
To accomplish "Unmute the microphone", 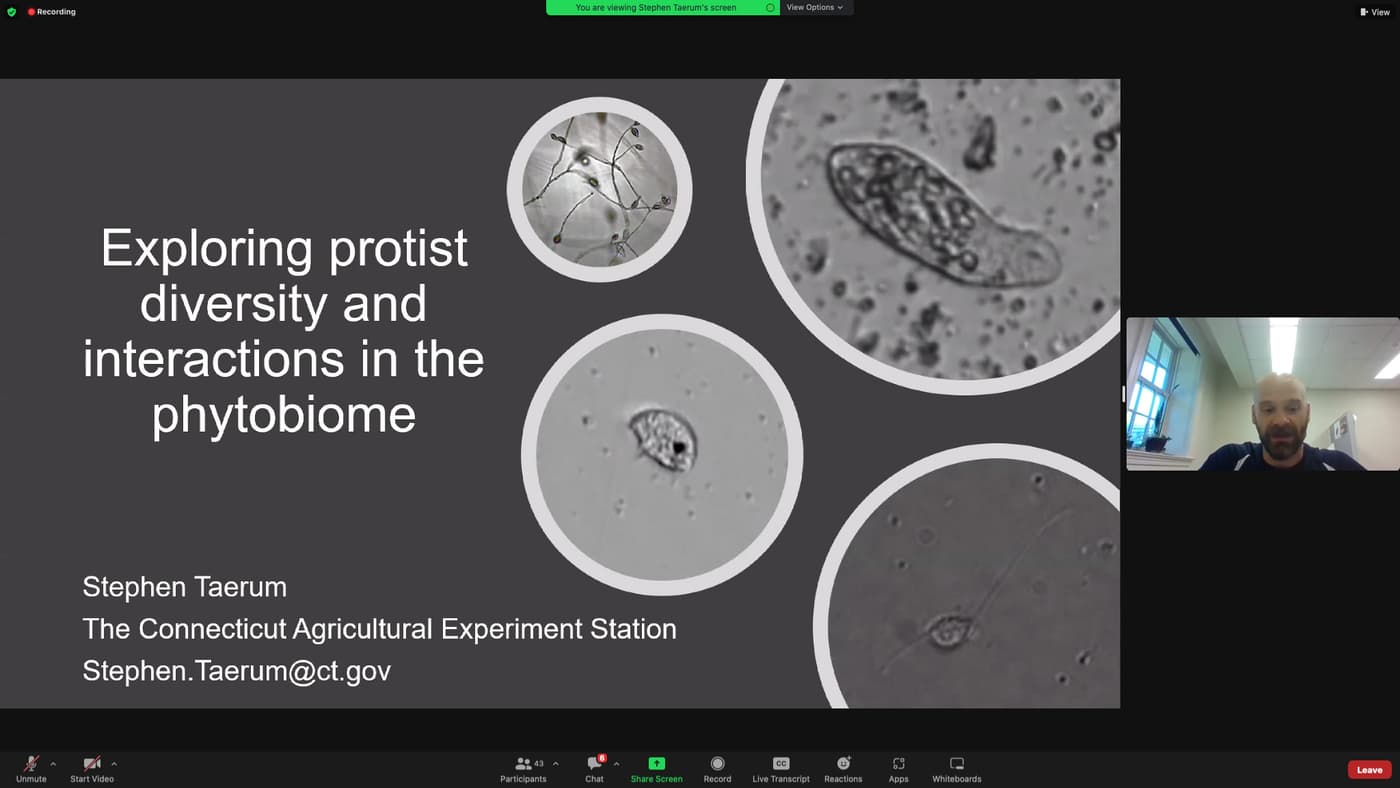I will point(31,769).
